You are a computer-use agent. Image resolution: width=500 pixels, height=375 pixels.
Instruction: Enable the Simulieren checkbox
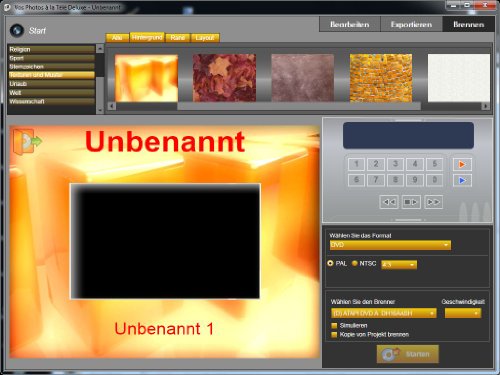tap(334, 325)
